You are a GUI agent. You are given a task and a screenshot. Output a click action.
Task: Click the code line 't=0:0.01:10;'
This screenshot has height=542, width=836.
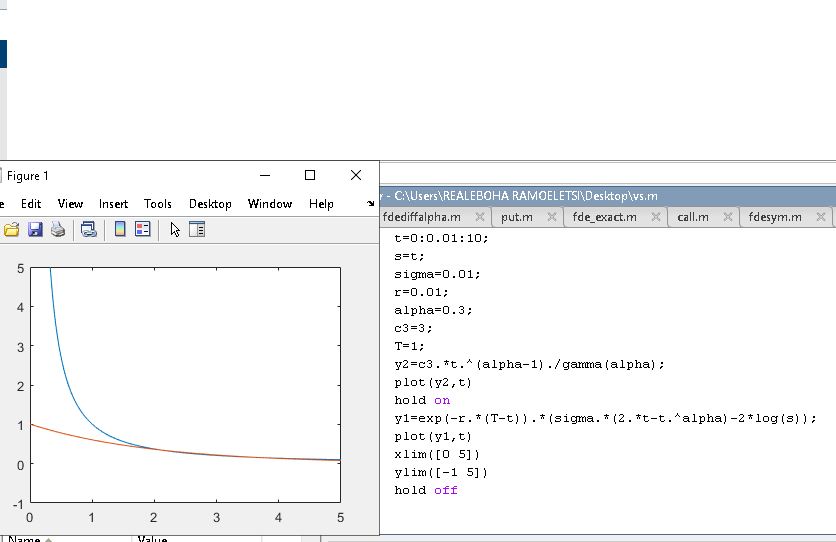pos(441,238)
